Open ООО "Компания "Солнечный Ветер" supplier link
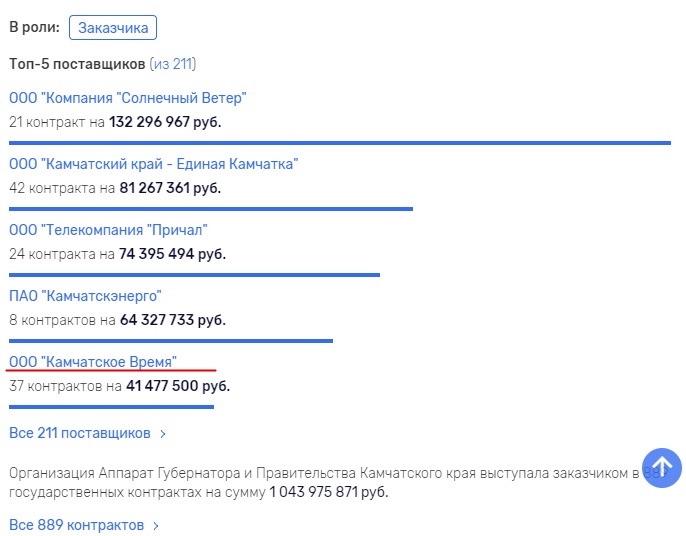Viewport: 686px width, 536px height. click(128, 98)
